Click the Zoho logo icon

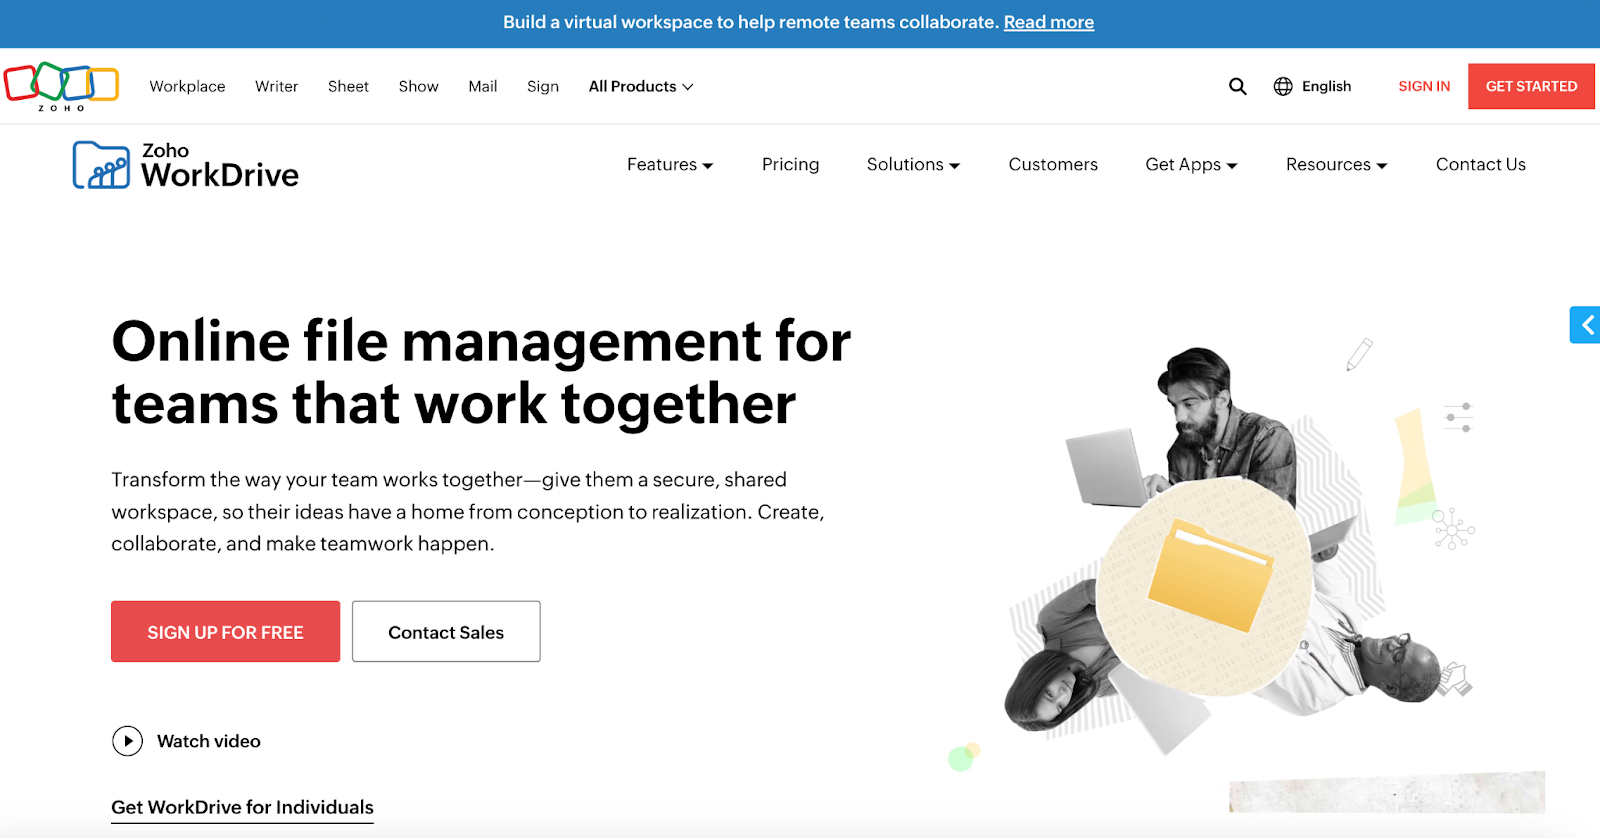(61, 86)
